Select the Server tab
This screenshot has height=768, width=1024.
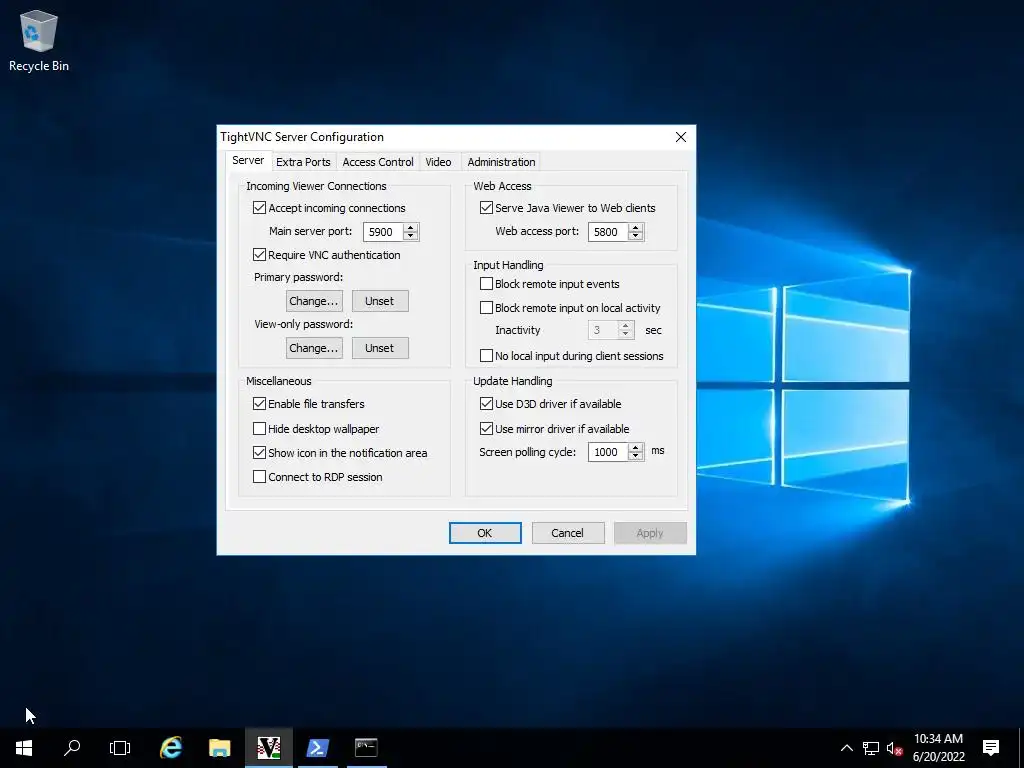coord(248,161)
